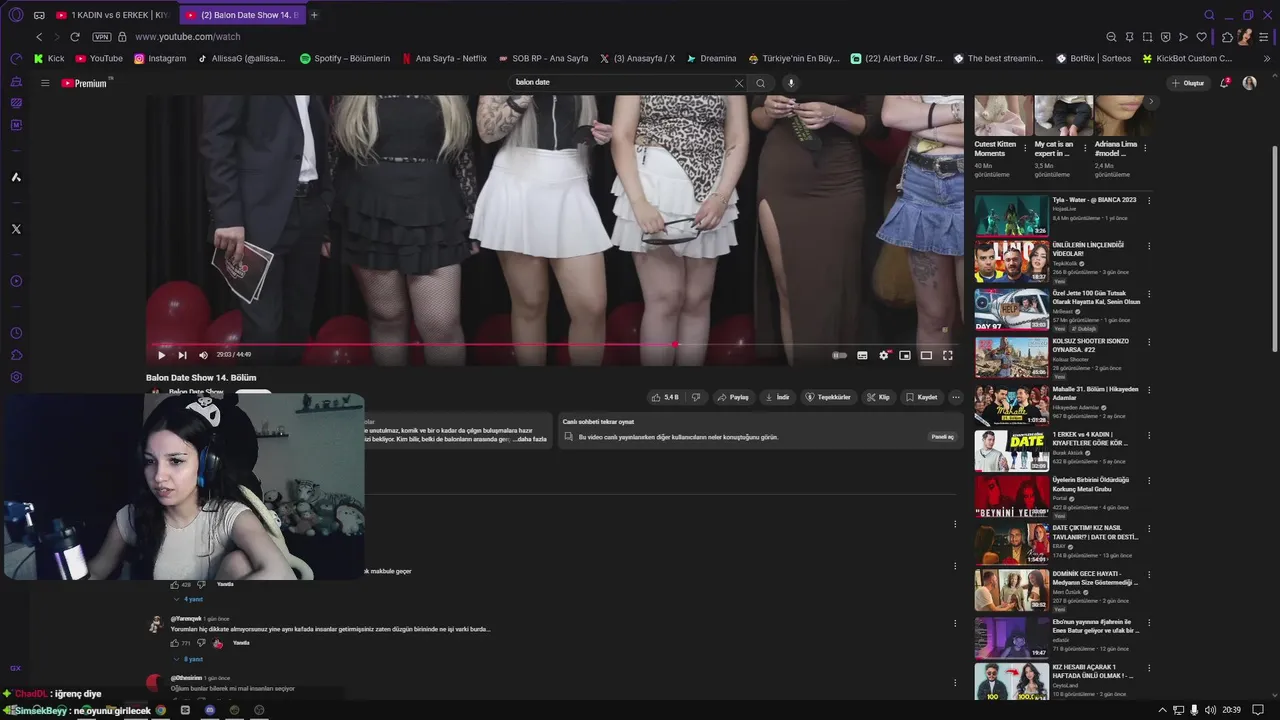This screenshot has height=720, width=1280.
Task: Toggle subtitles in video player
Action: point(862,355)
